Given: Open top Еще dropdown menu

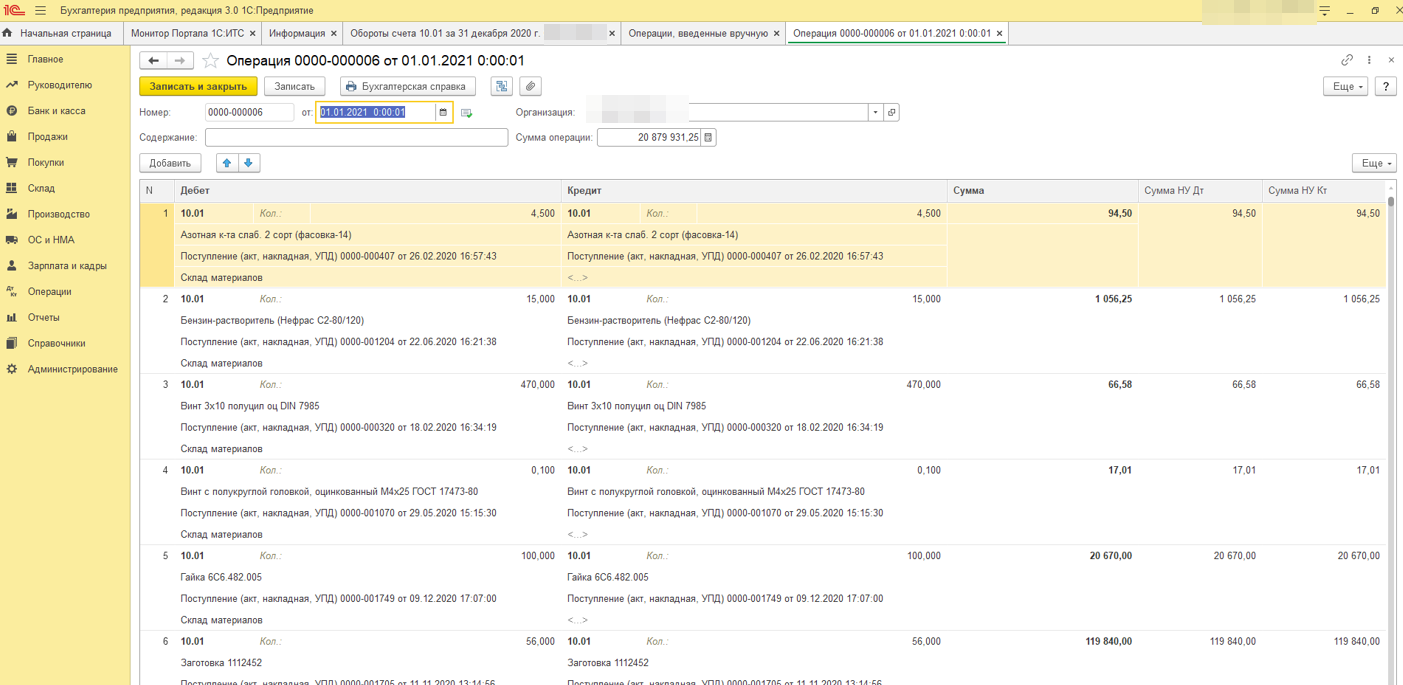Looking at the screenshot, I should (1345, 87).
